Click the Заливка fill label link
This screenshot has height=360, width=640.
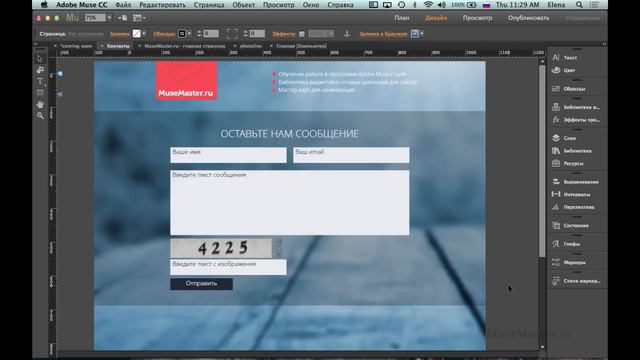[x=120, y=34]
